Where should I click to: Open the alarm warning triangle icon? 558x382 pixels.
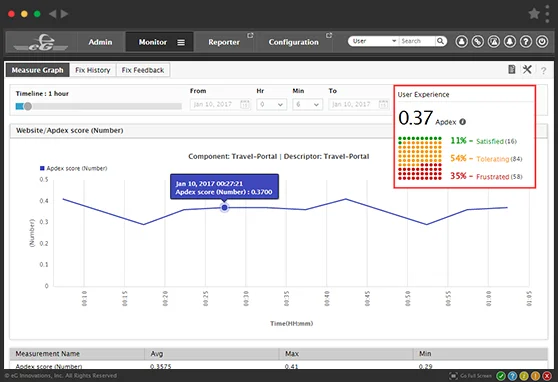pos(494,42)
